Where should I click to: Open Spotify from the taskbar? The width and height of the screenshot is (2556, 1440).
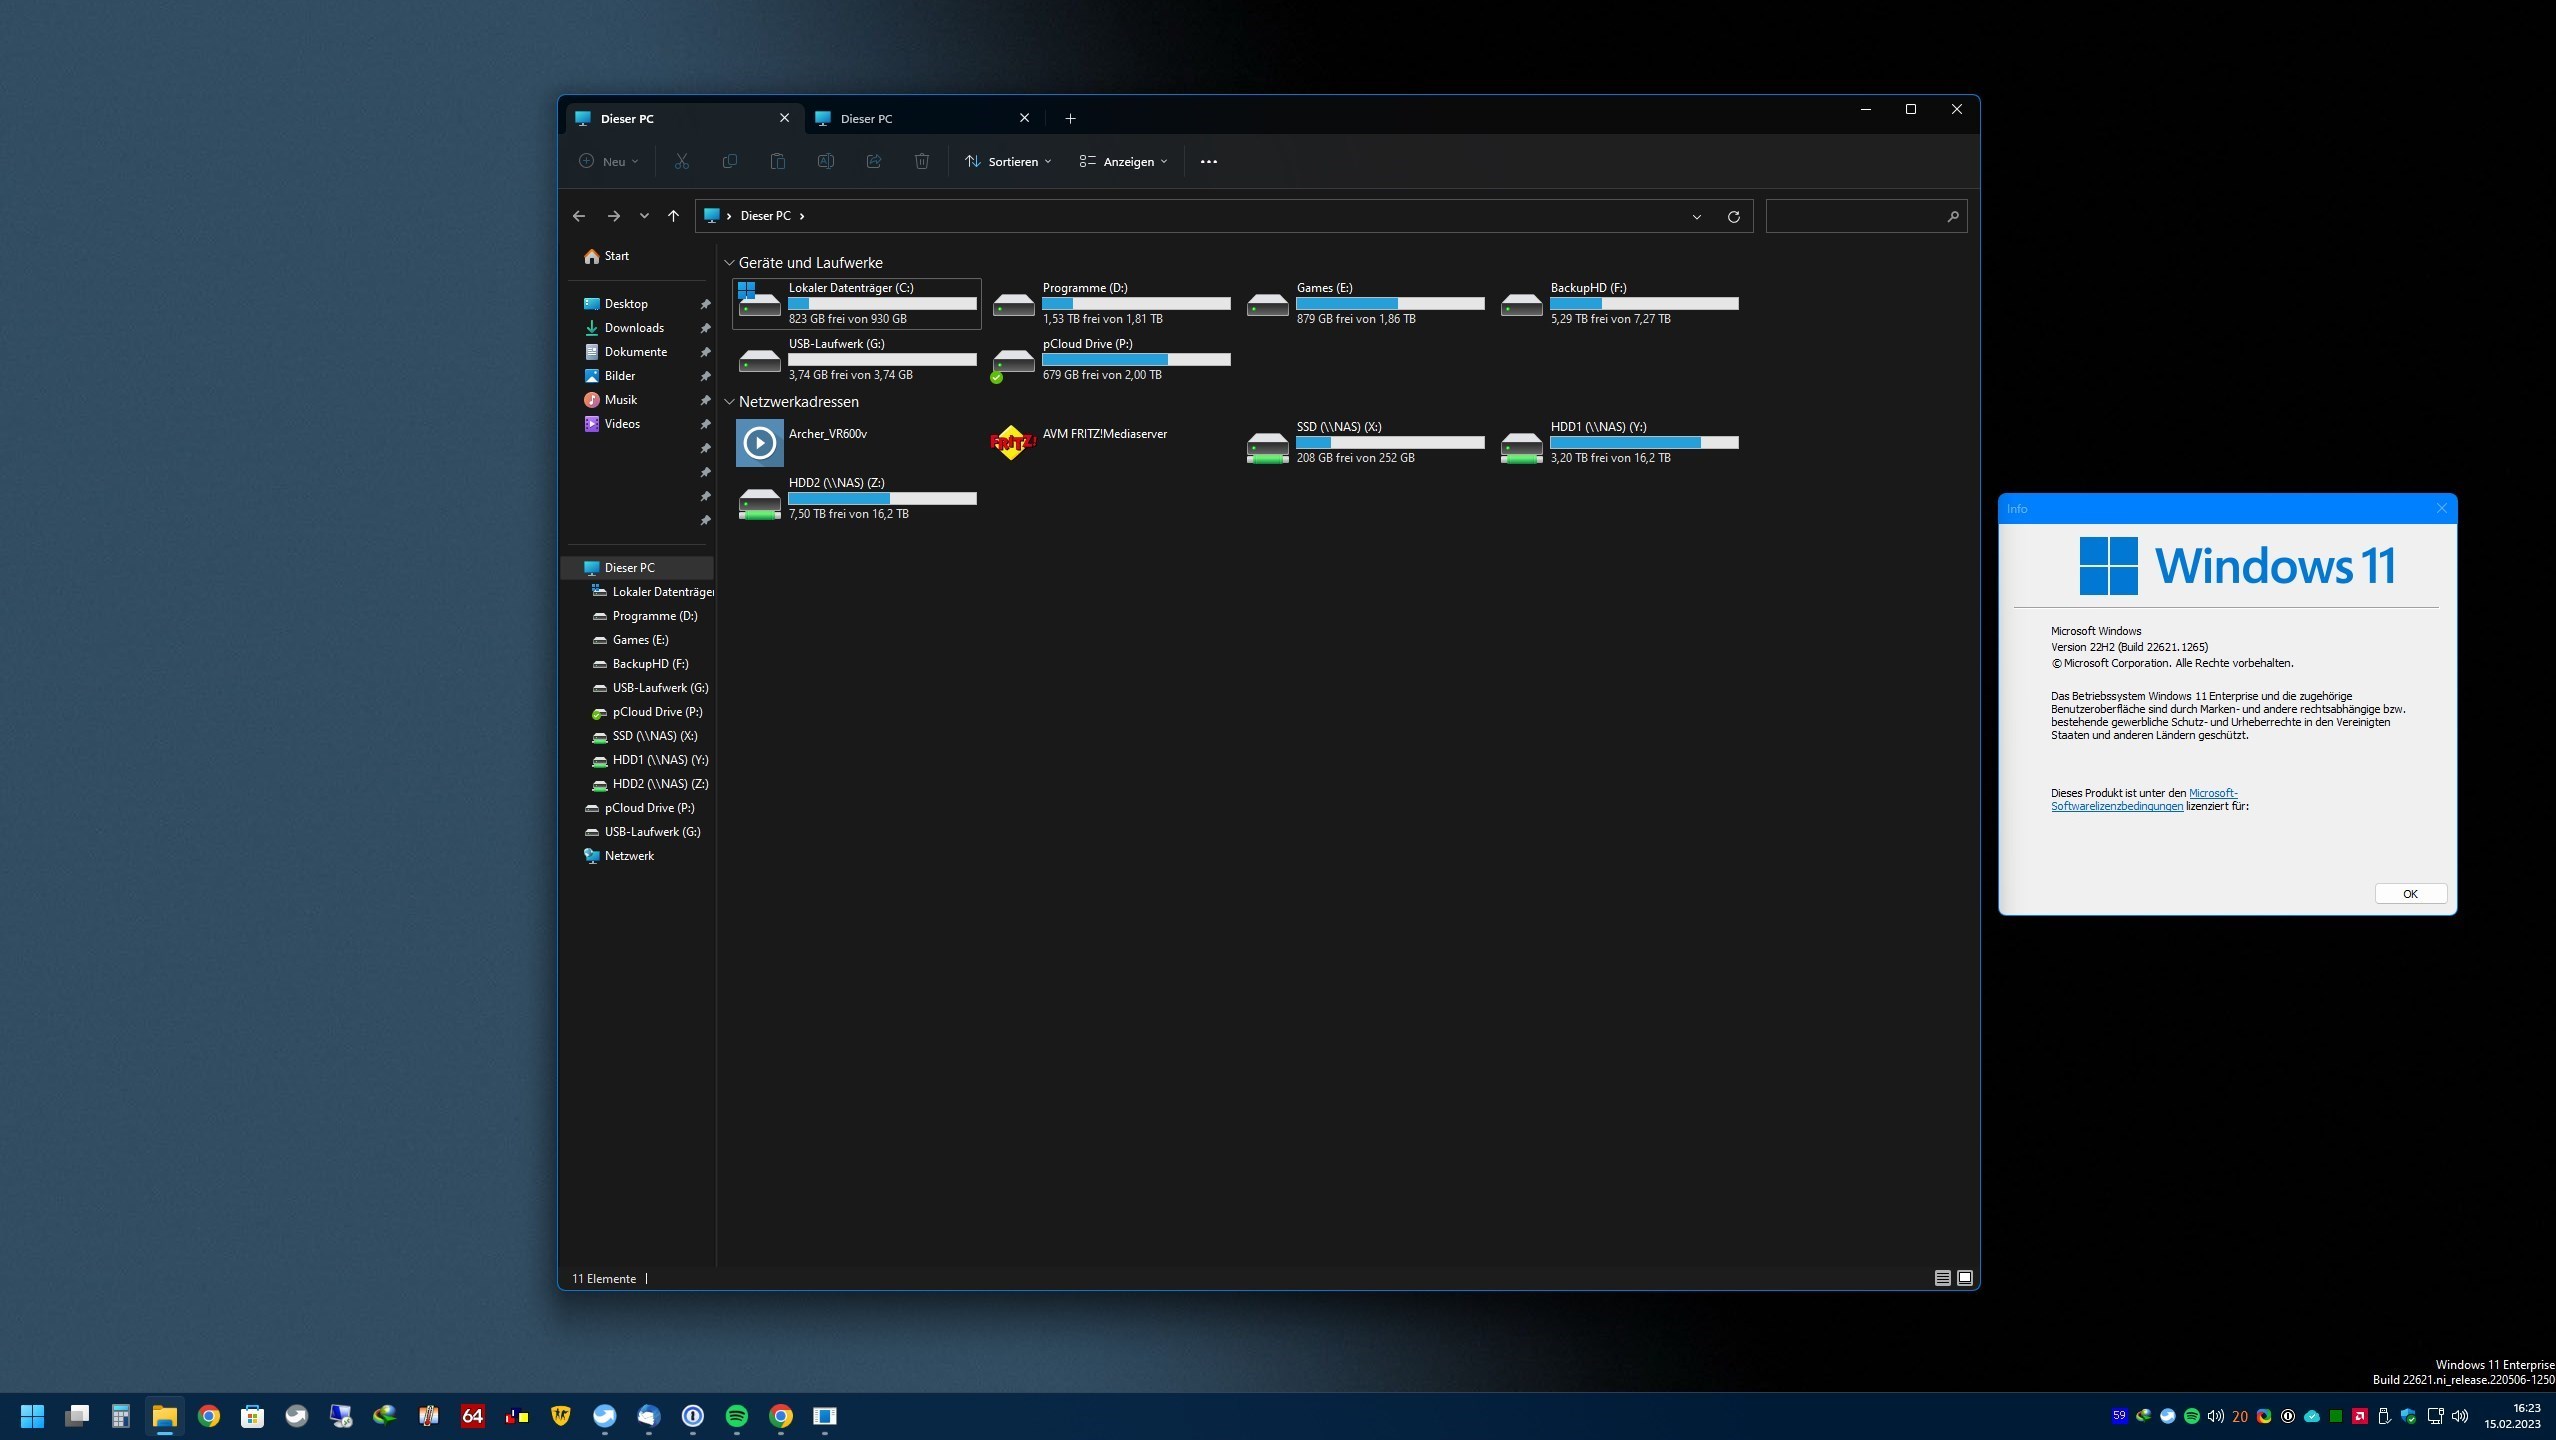736,1415
